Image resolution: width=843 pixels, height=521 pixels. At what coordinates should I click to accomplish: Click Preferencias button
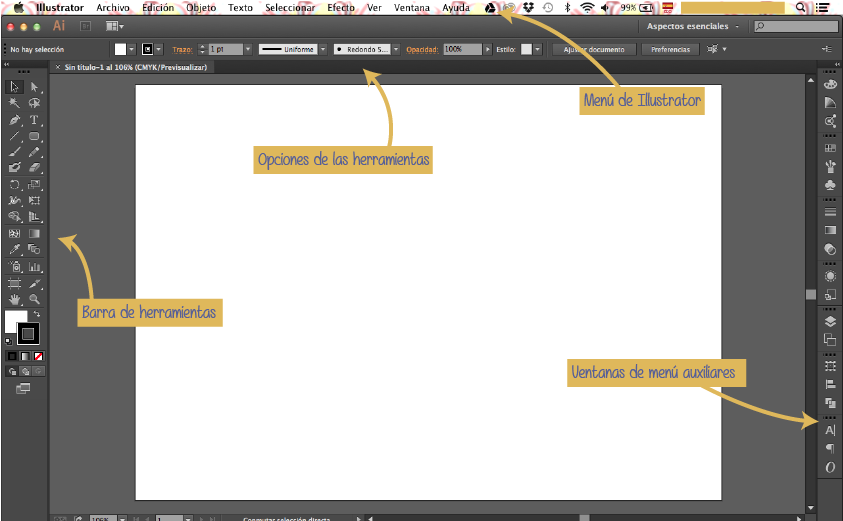[x=670, y=49]
